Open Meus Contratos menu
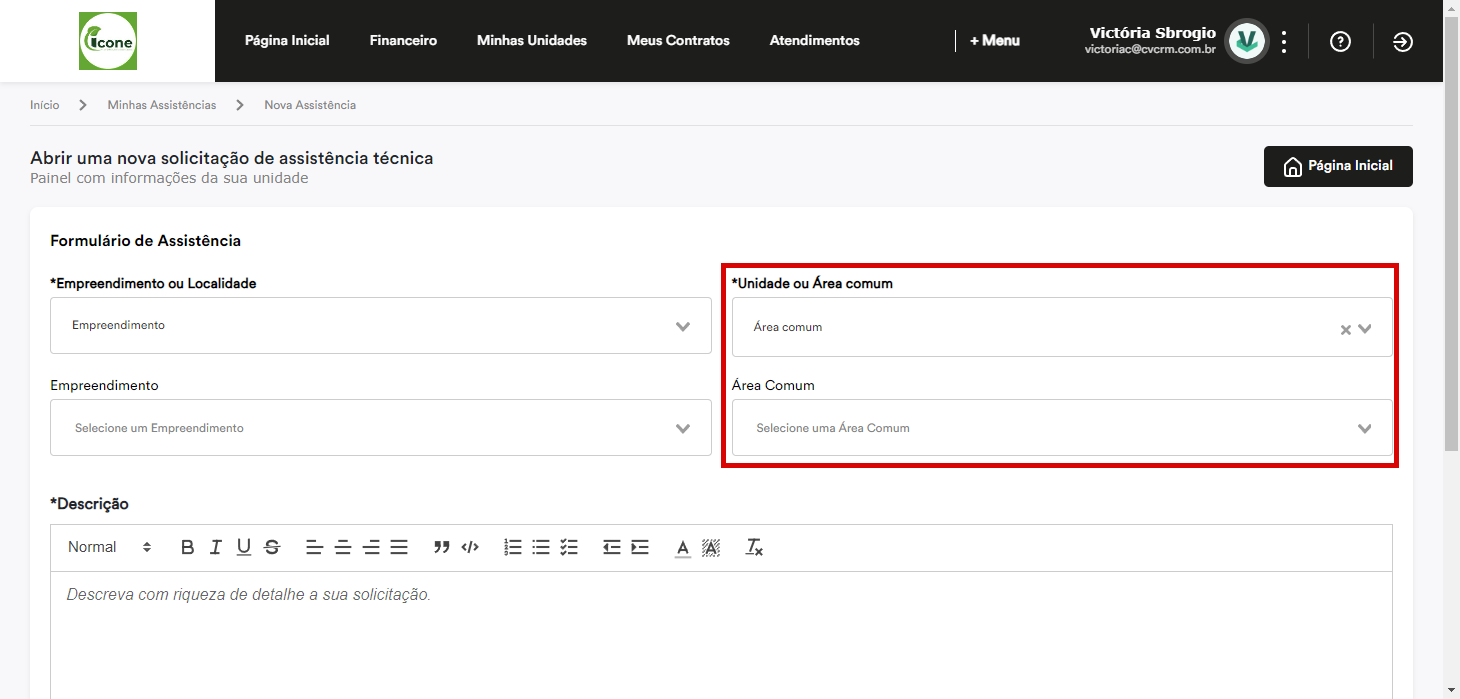Viewport: 1460px width, 699px height. (678, 41)
